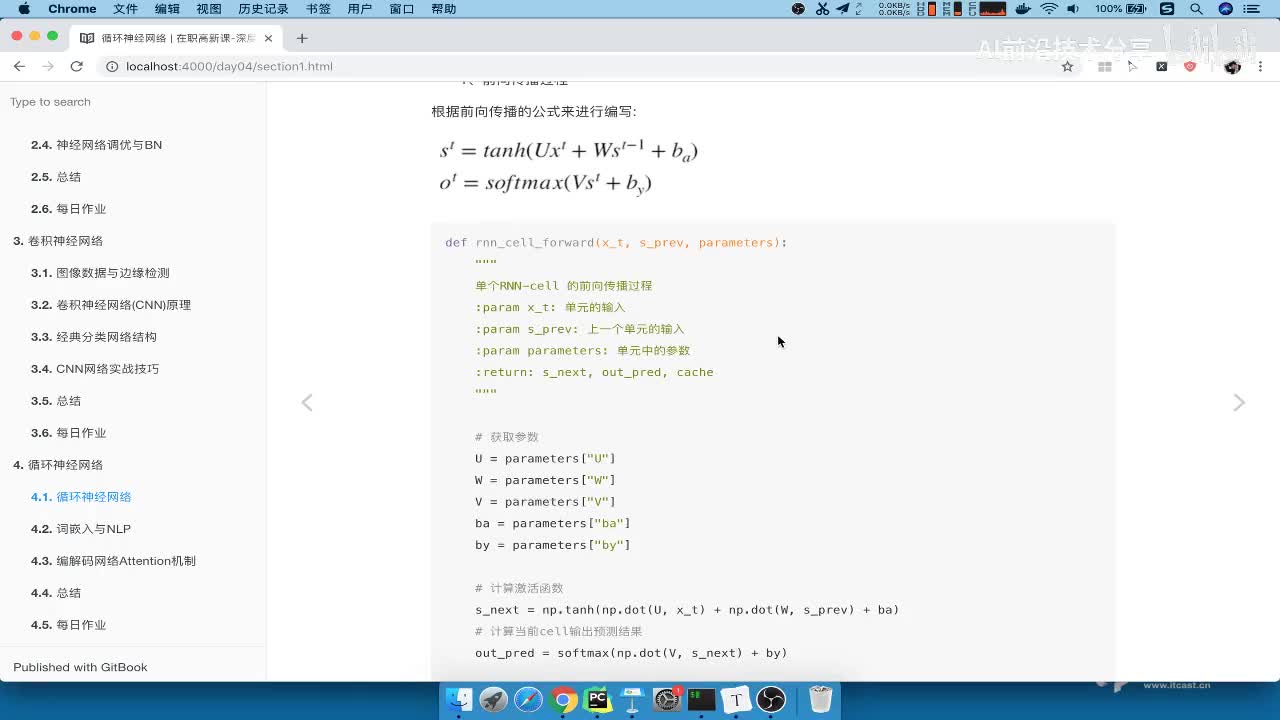The height and width of the screenshot is (720, 1280).
Task: Open OBS from the Dock
Action: tap(771, 699)
